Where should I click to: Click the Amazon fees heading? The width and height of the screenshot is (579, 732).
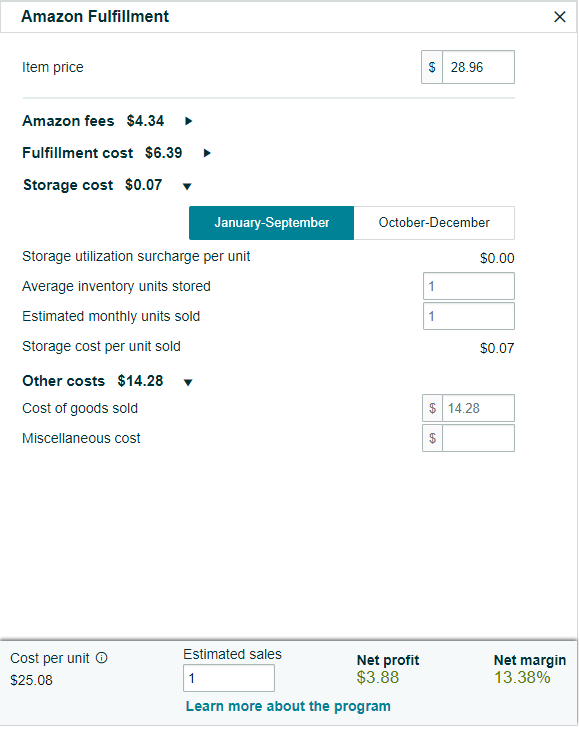[68, 121]
